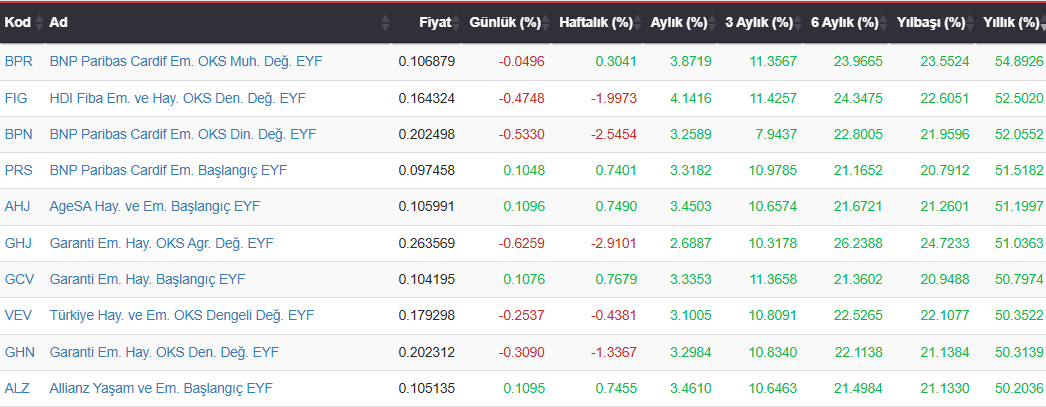
Task: Open Garanti Em. Hay. Başlangıç EYF
Action: click(x=147, y=279)
